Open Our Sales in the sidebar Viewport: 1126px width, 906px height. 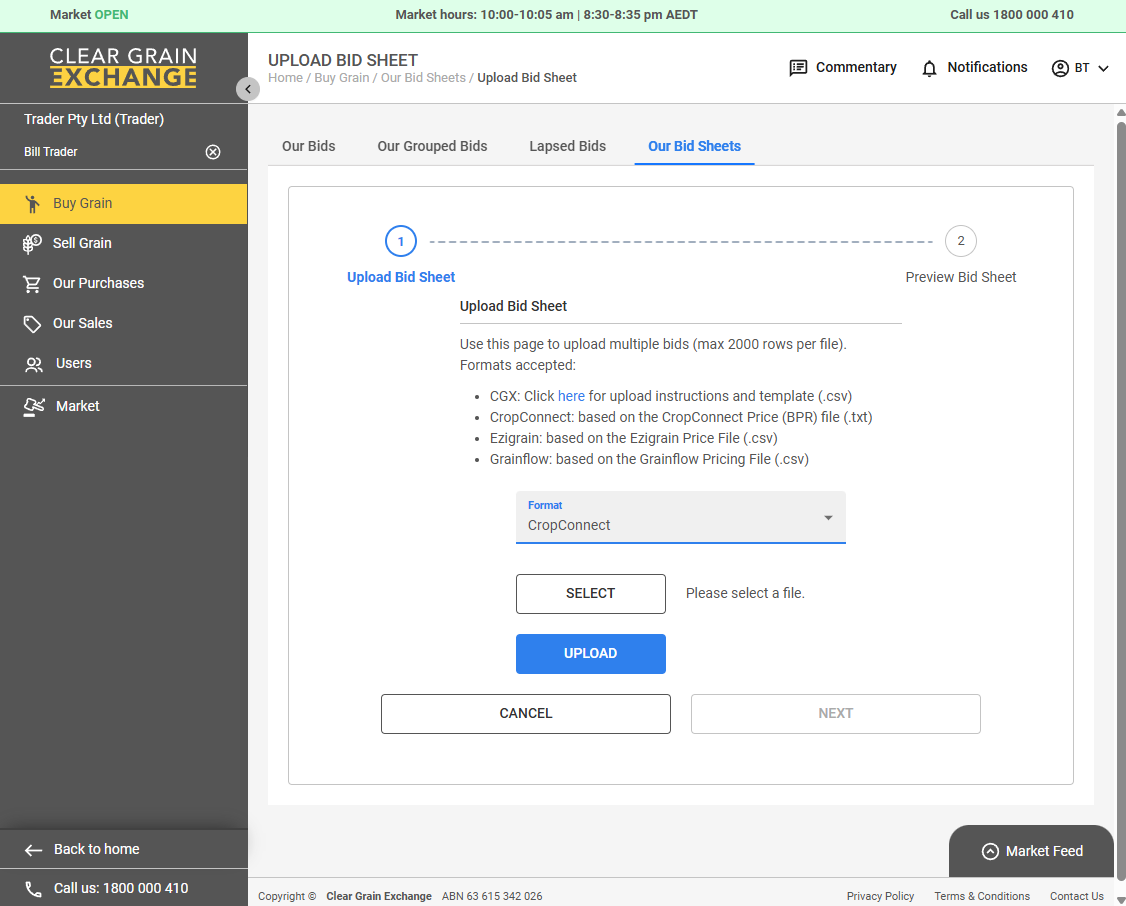coord(124,324)
